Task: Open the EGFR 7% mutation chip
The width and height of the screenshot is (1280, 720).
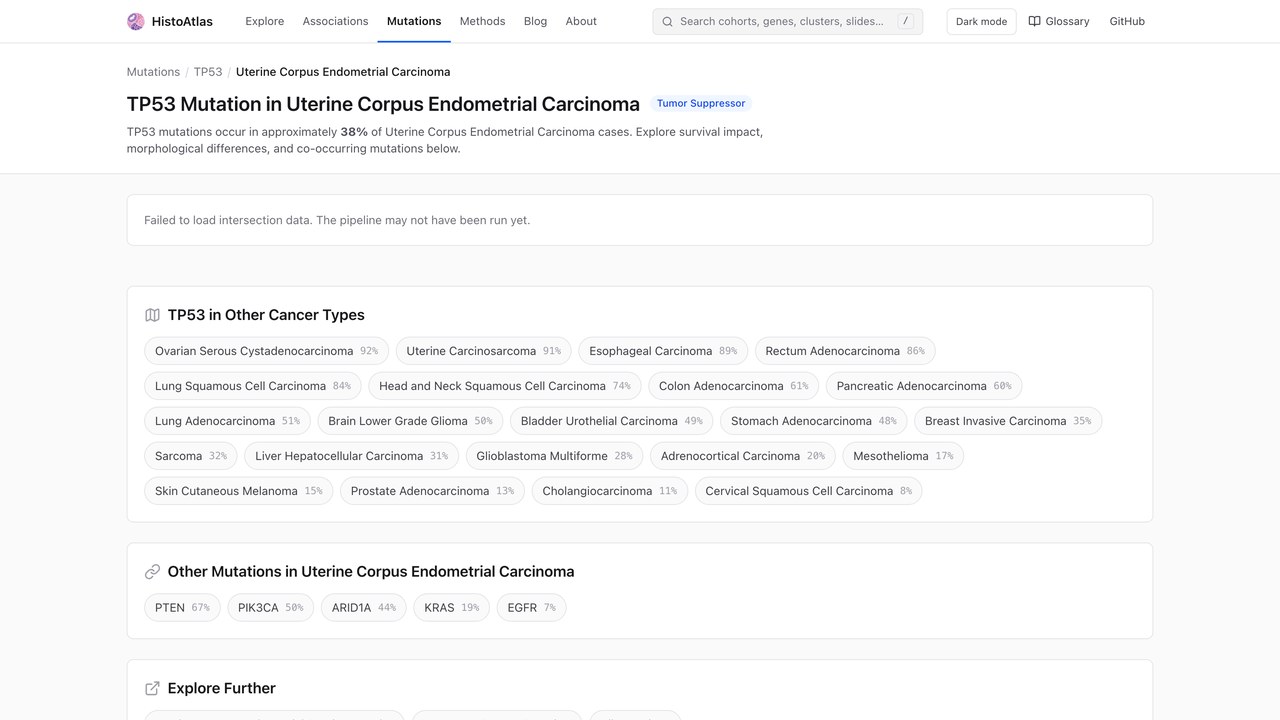Action: 531,608
